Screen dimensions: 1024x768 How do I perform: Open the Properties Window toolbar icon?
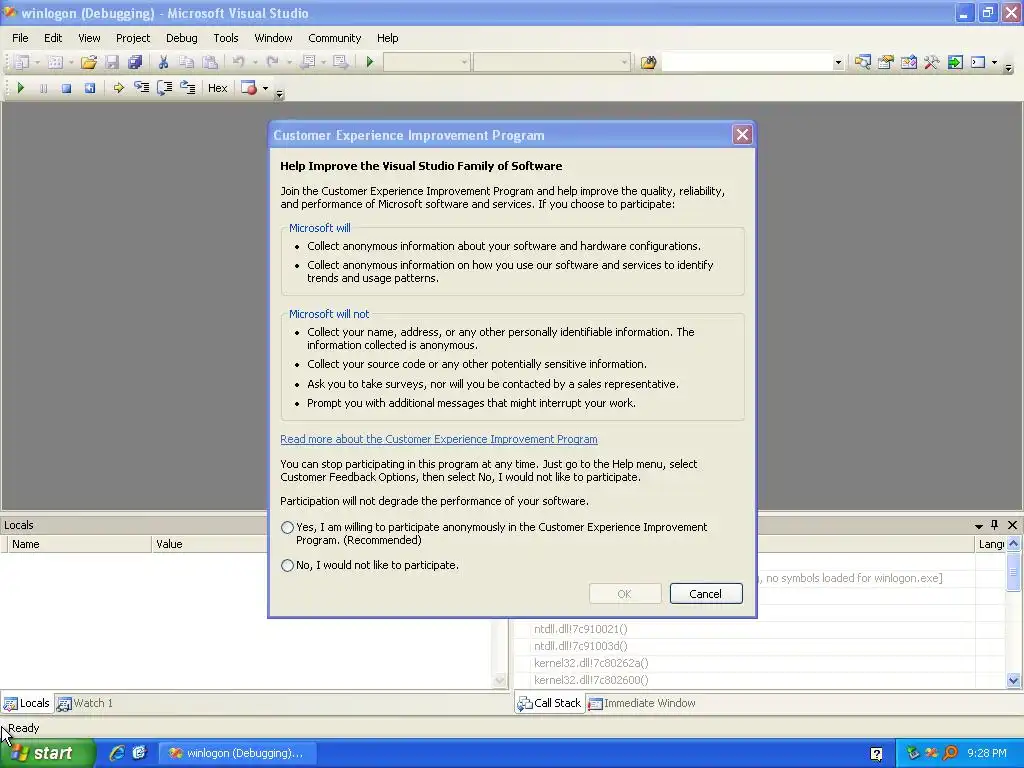tap(886, 63)
